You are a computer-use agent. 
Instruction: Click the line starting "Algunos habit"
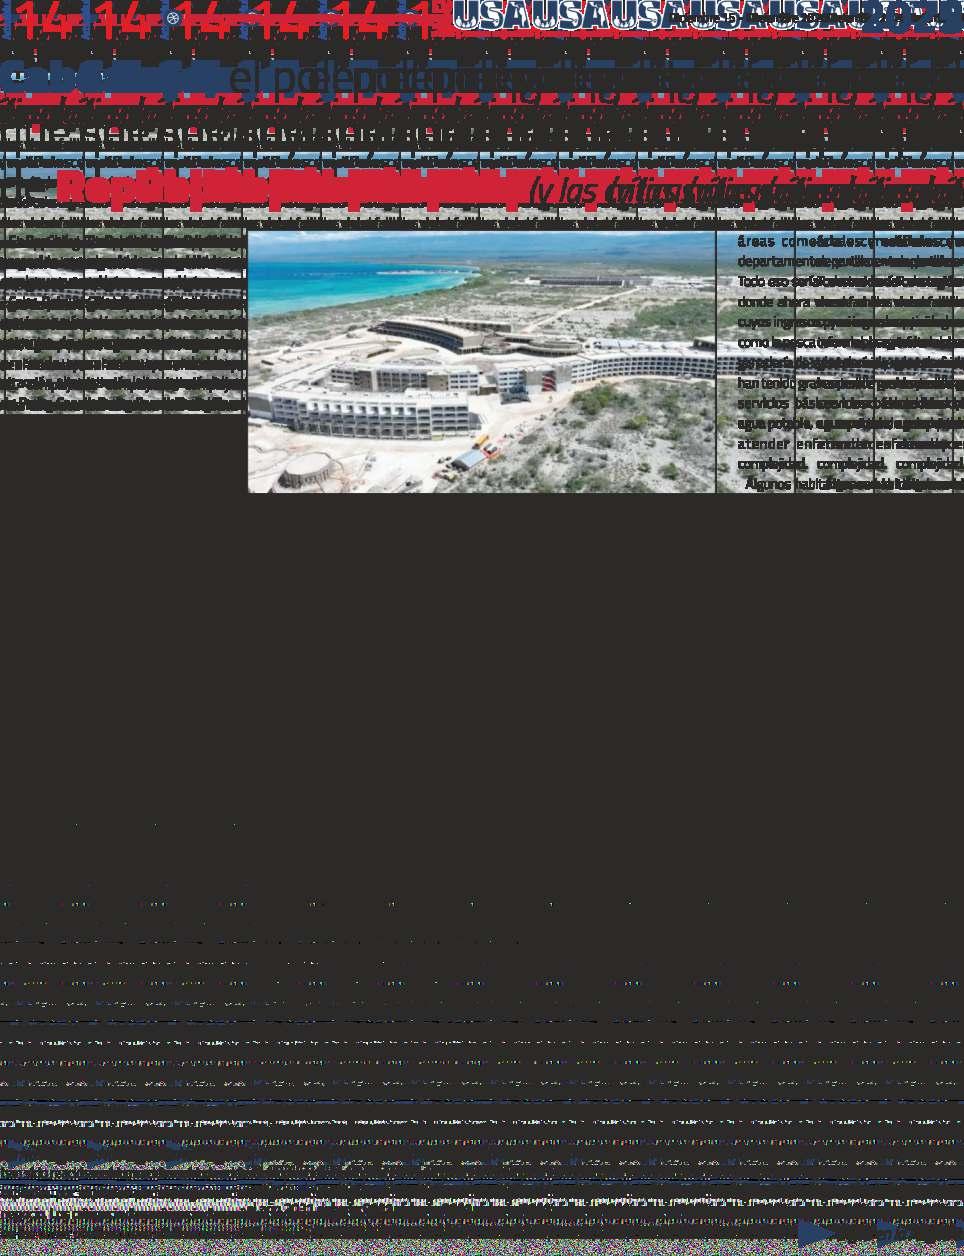[x=853, y=484]
